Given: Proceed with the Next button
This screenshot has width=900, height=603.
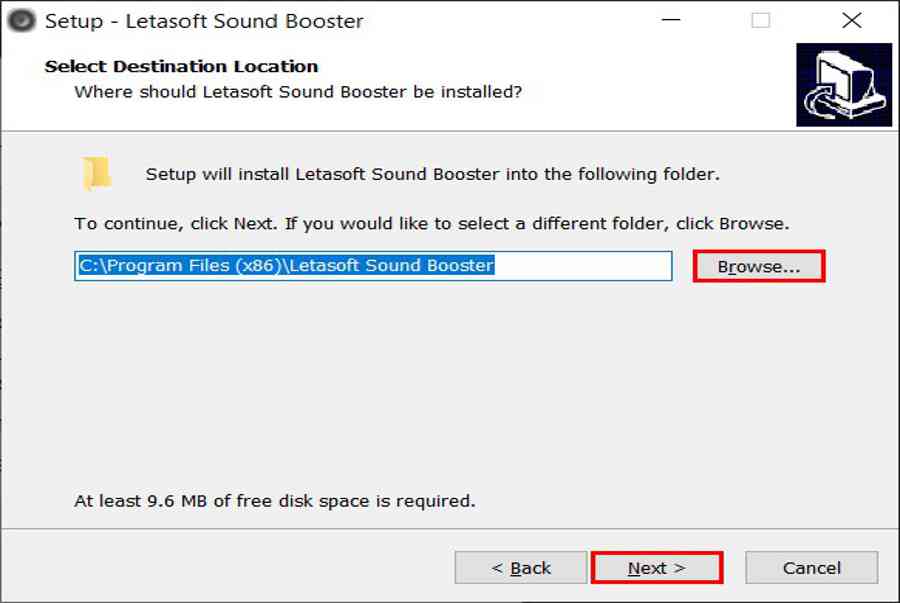Looking at the screenshot, I should point(656,568).
